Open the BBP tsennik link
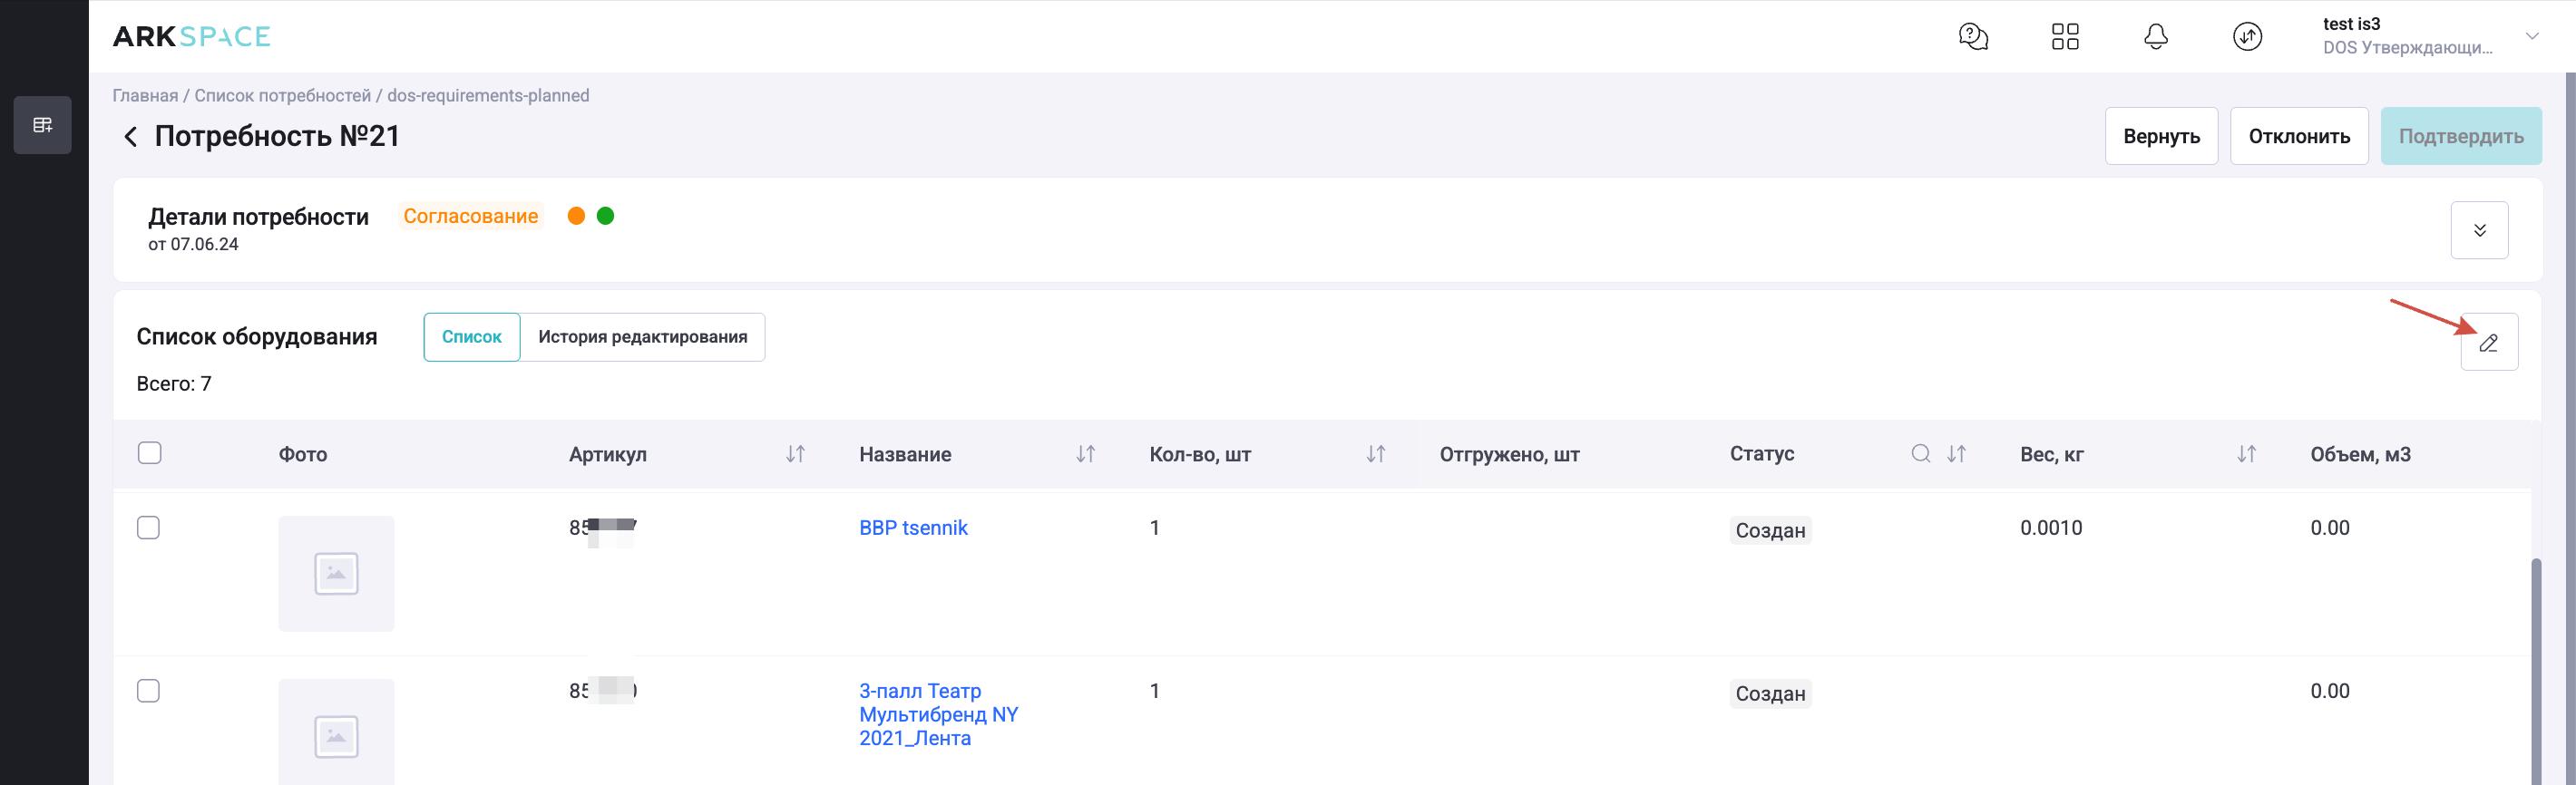The image size is (2576, 785). (x=913, y=528)
